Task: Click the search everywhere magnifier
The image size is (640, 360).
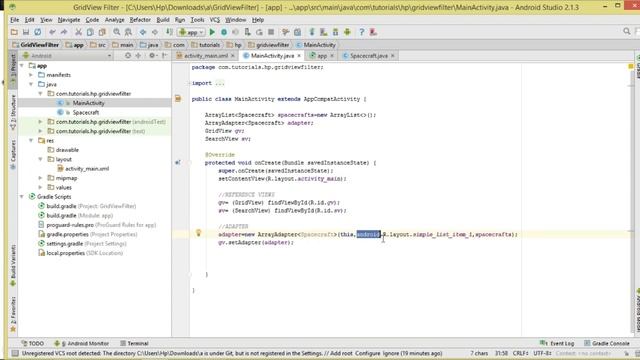Action: pyautogui.click(x=627, y=31)
